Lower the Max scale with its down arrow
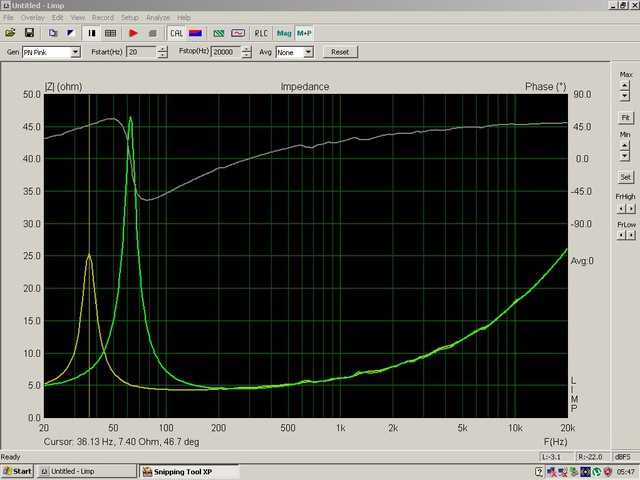640x480 pixels. click(624, 96)
